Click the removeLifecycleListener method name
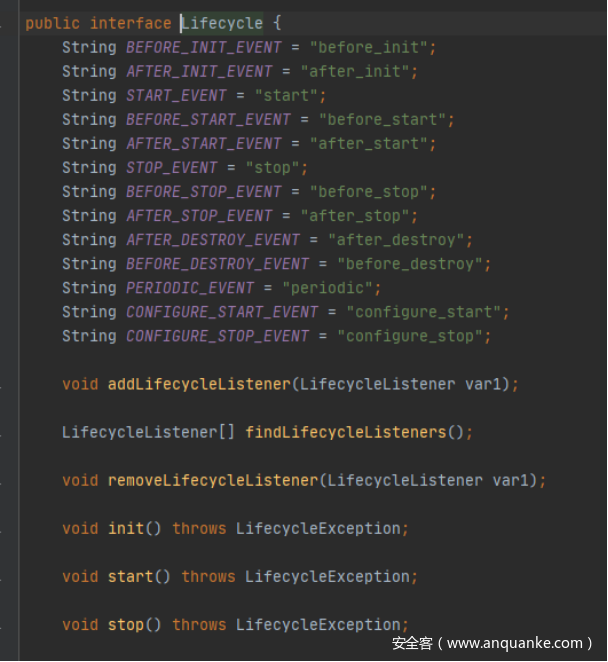 click(x=213, y=480)
